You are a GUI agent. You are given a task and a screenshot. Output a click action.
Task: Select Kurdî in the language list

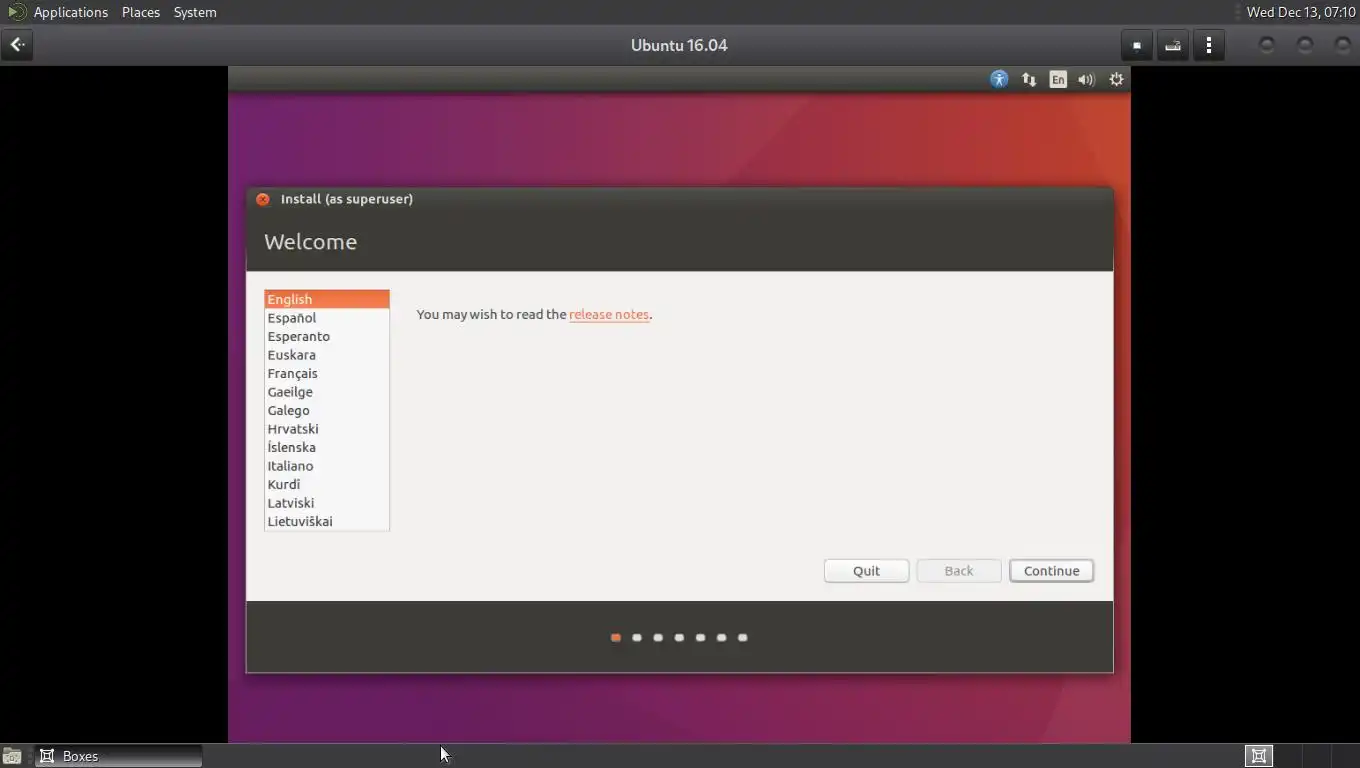click(x=327, y=484)
